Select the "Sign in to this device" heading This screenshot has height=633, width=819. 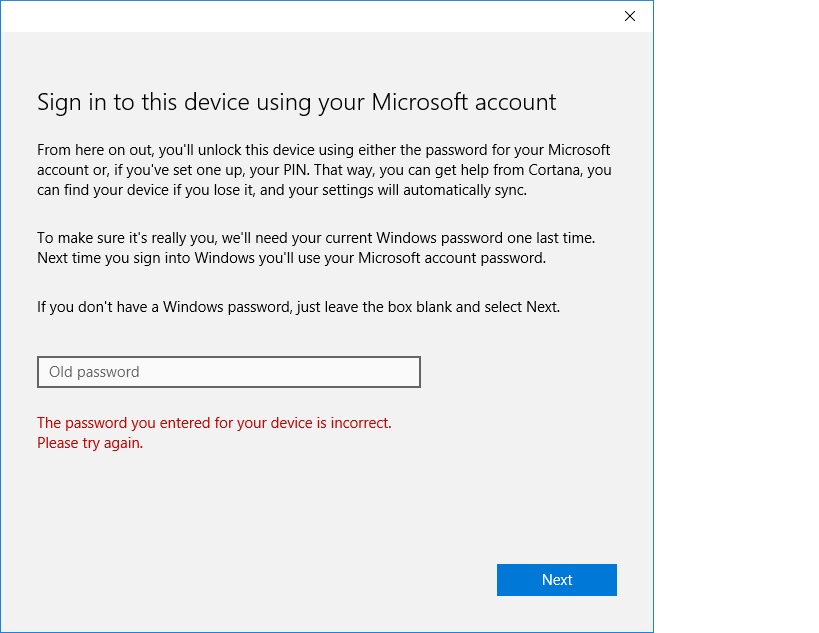[x=296, y=102]
